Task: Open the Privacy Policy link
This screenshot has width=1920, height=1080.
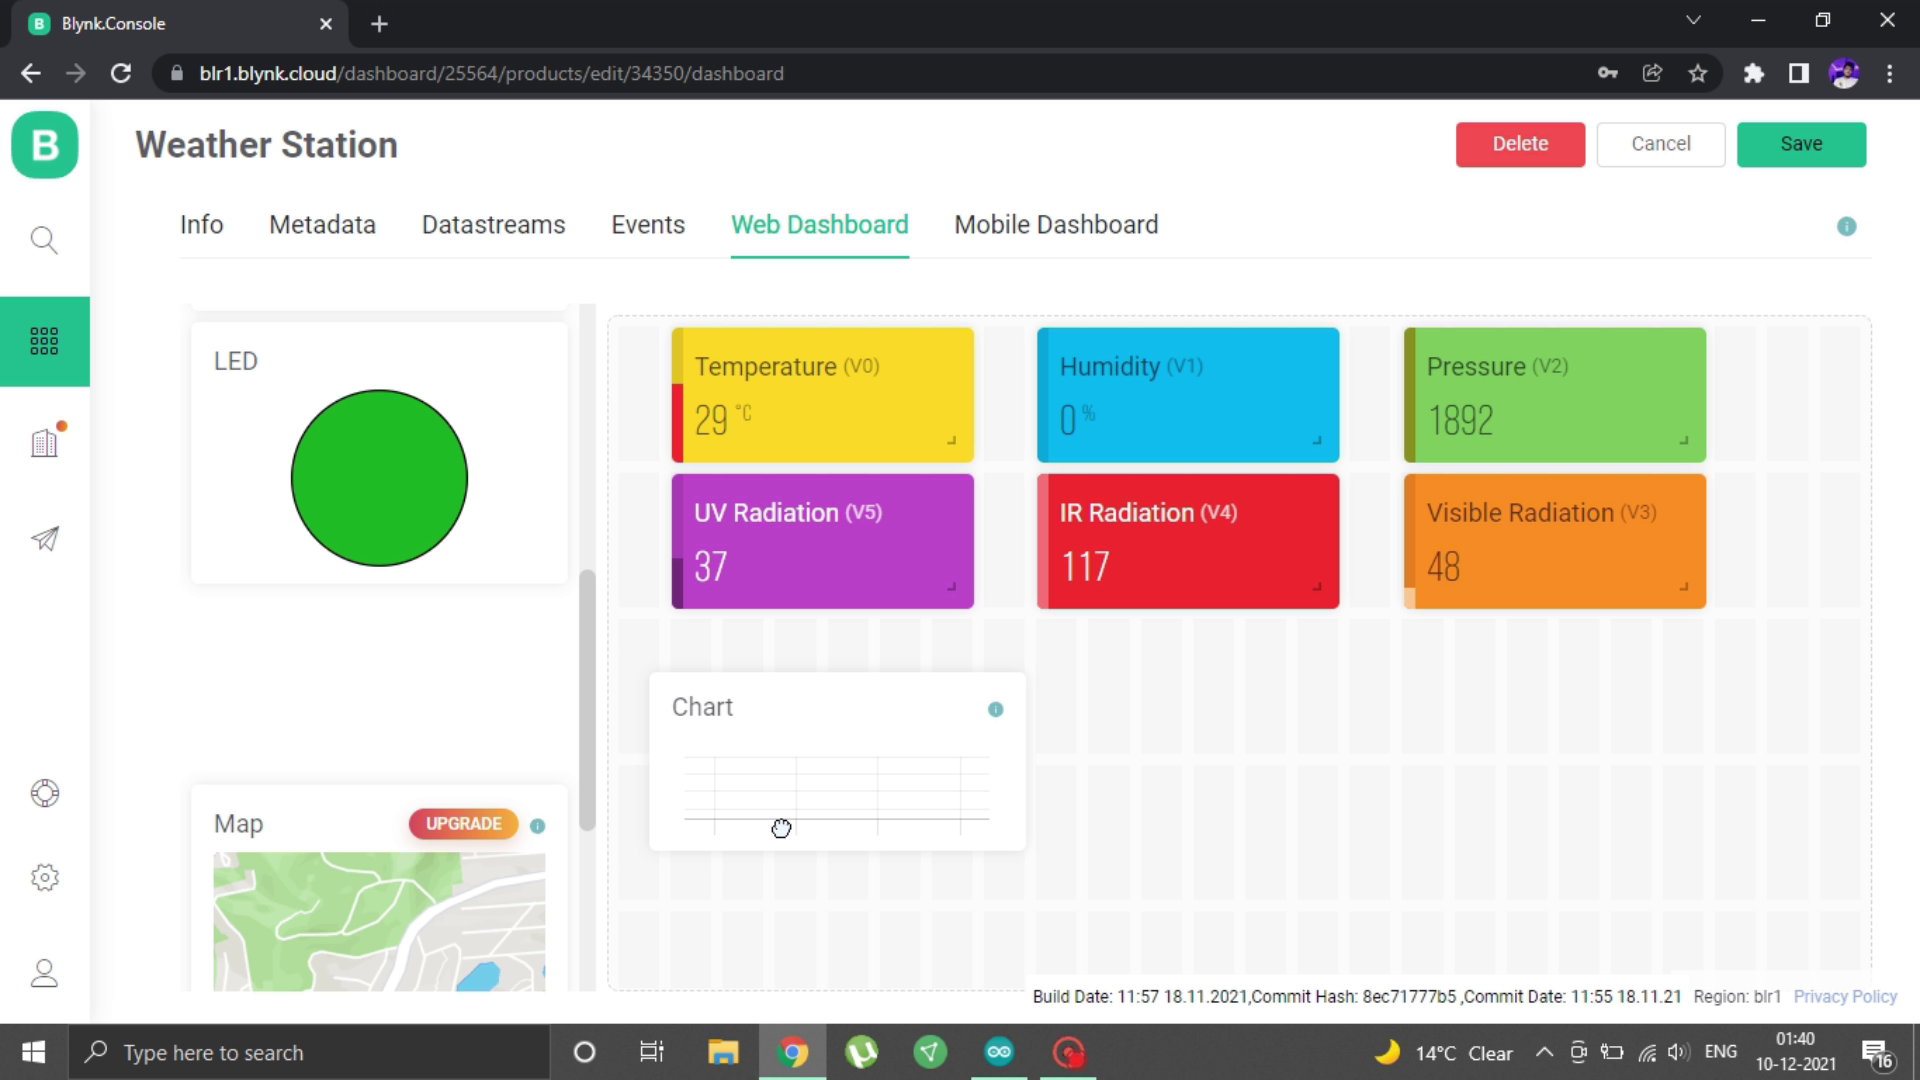Action: 1844,997
